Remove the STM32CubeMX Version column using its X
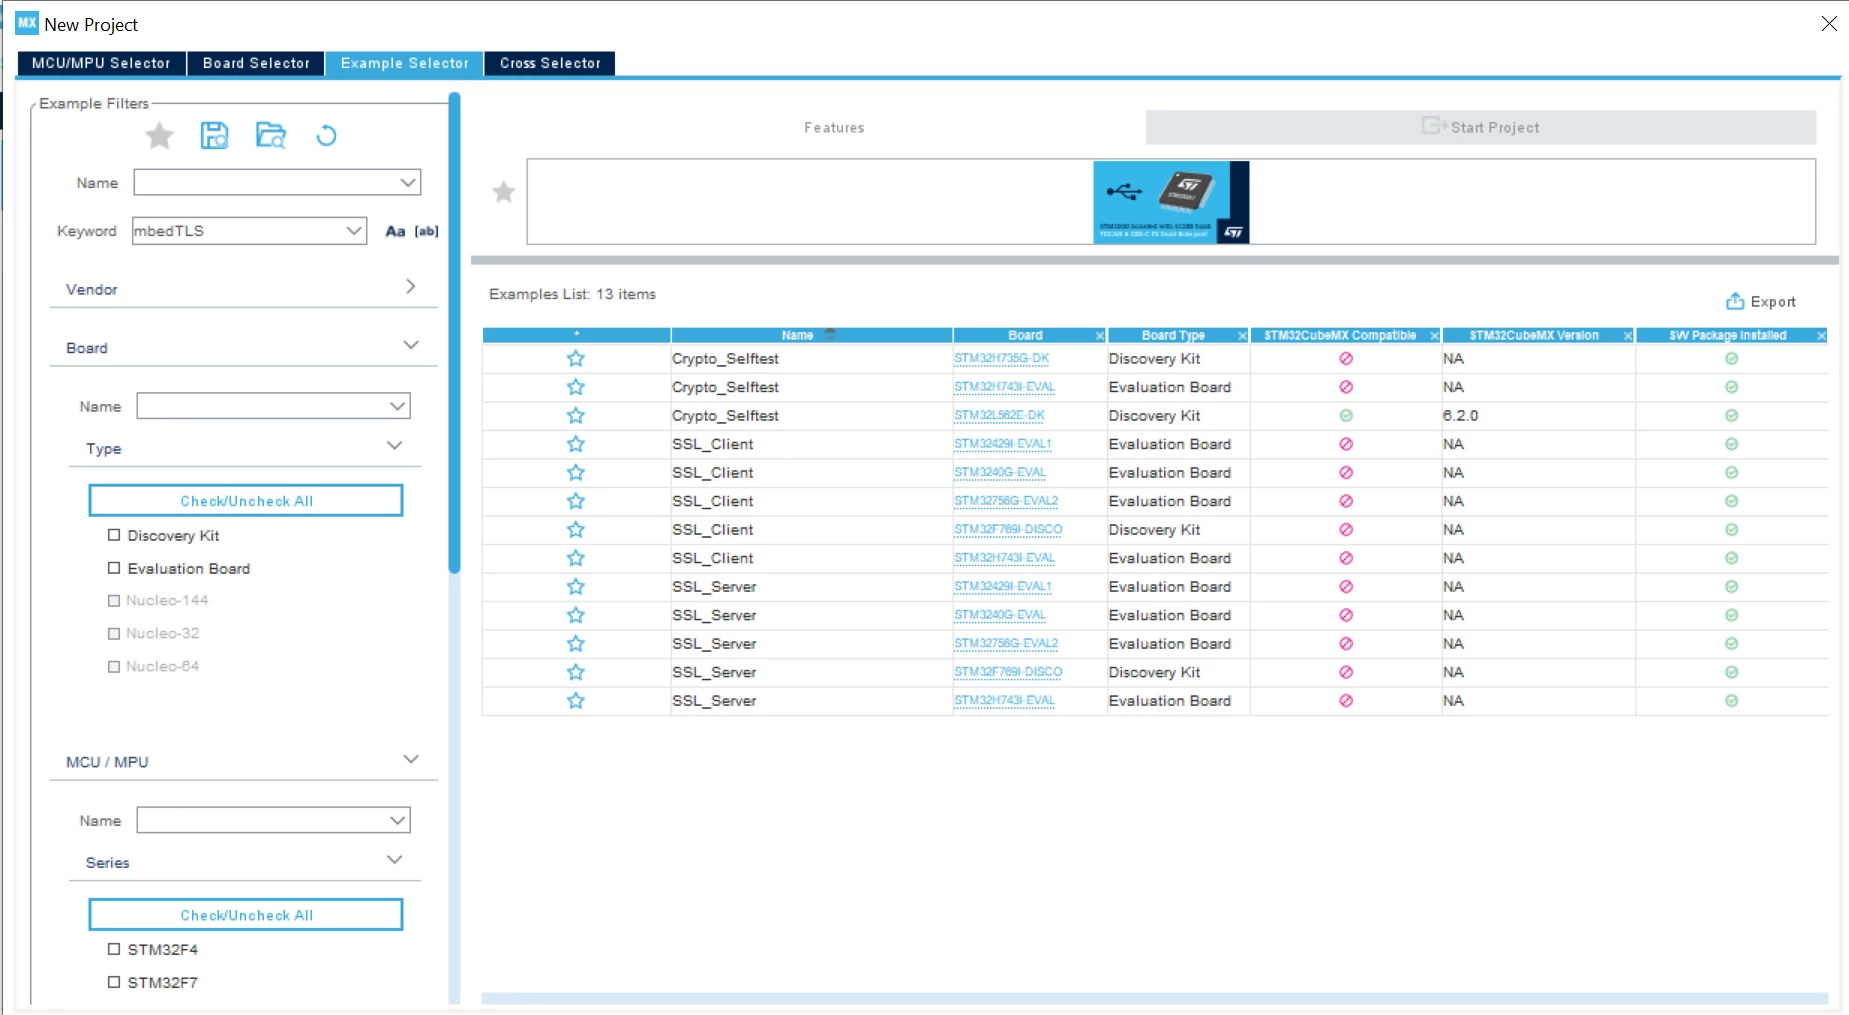 [1628, 336]
